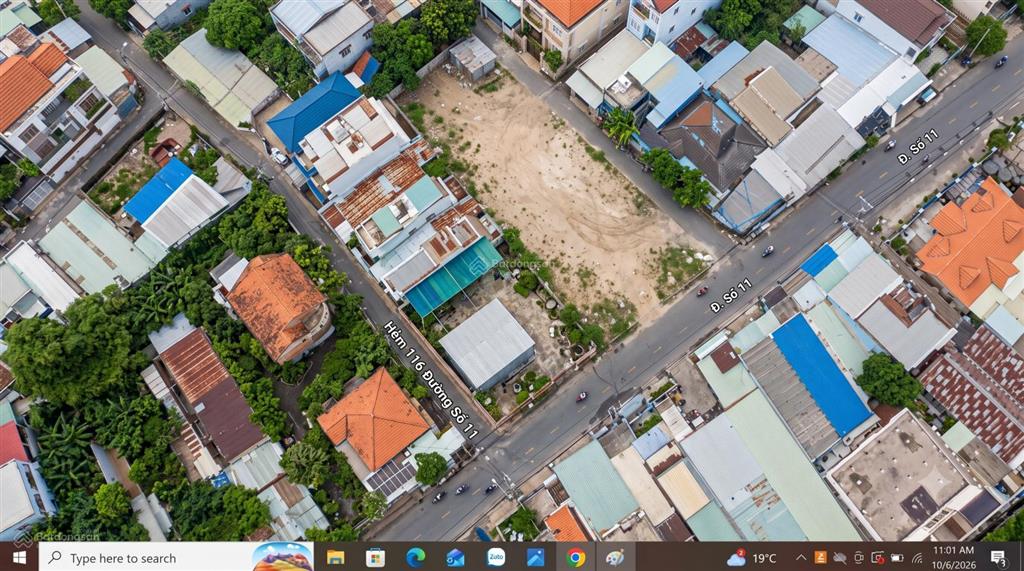Open the Windows Start menu
Image resolution: width=1024 pixels, height=571 pixels.
19,558
